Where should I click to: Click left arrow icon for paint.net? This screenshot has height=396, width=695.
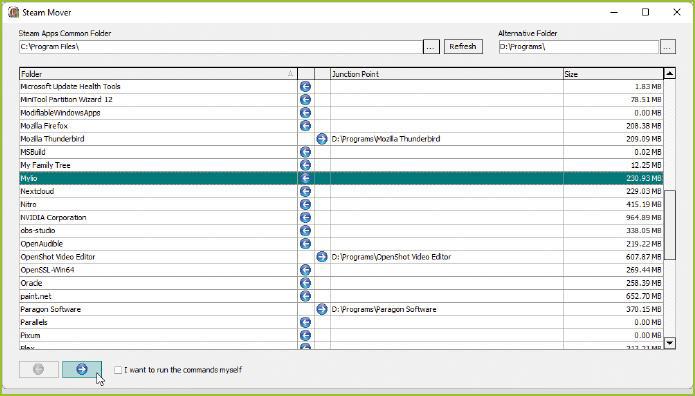click(x=305, y=296)
